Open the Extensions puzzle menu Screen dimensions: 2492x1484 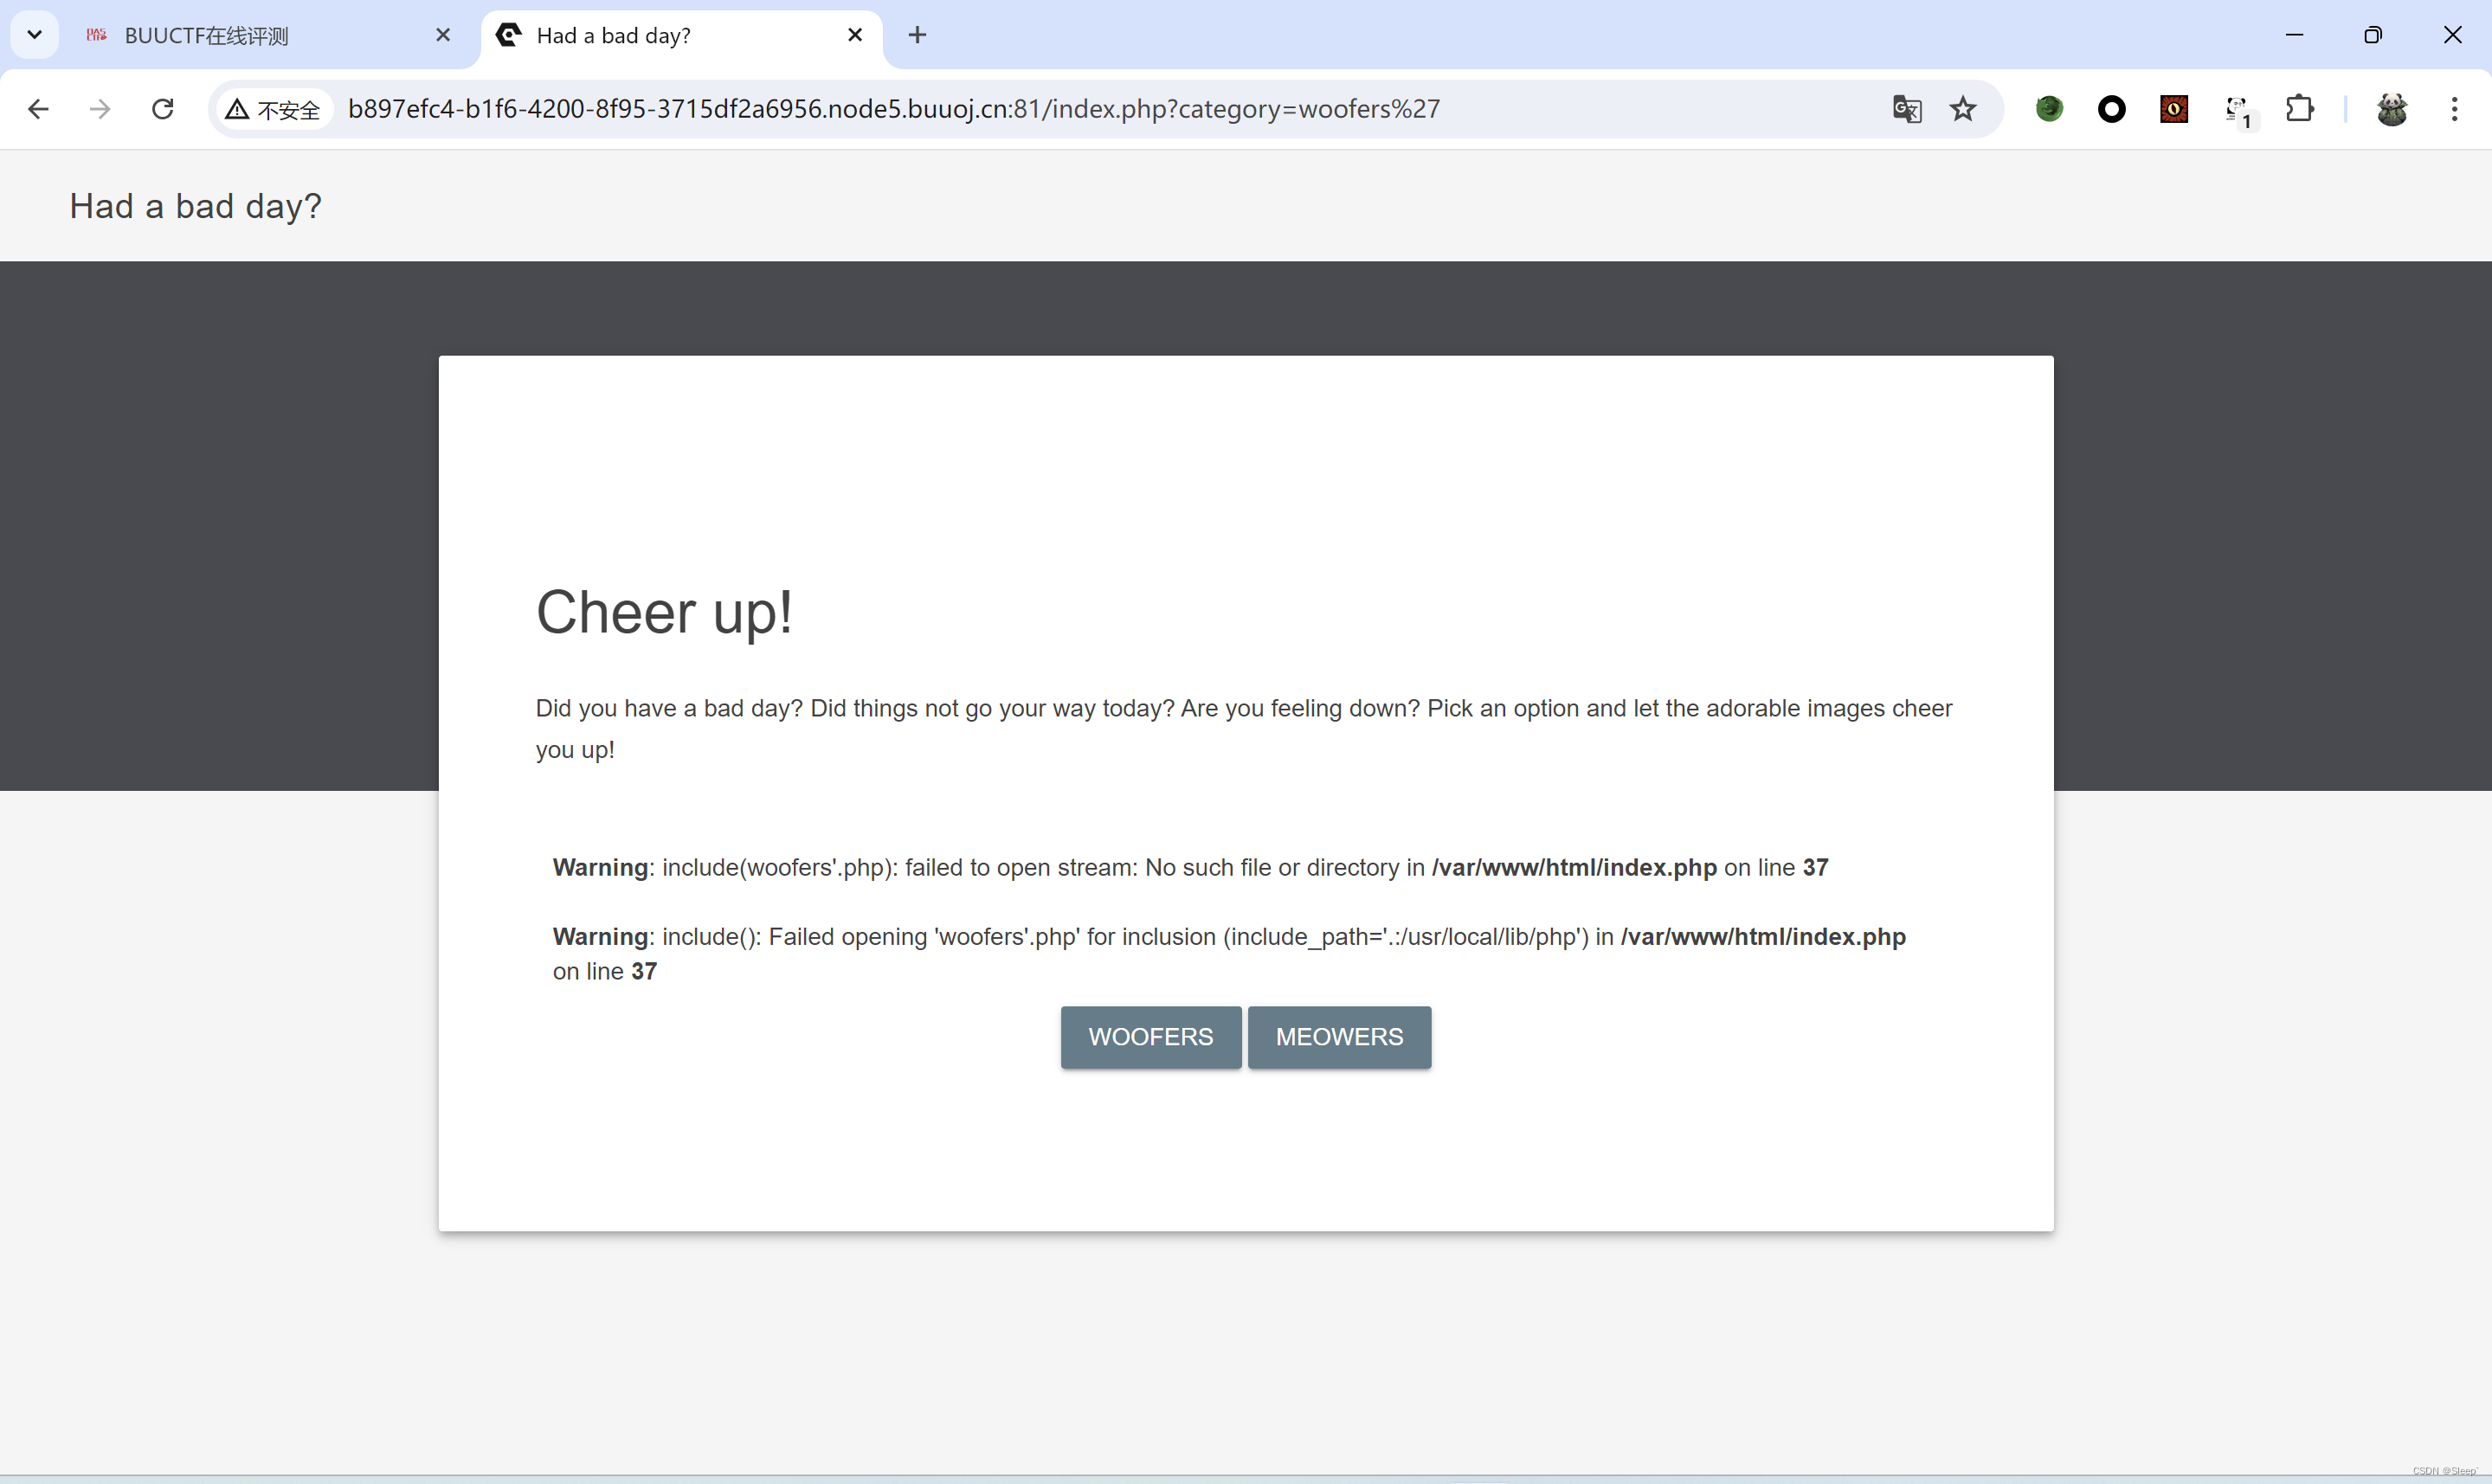point(2300,109)
